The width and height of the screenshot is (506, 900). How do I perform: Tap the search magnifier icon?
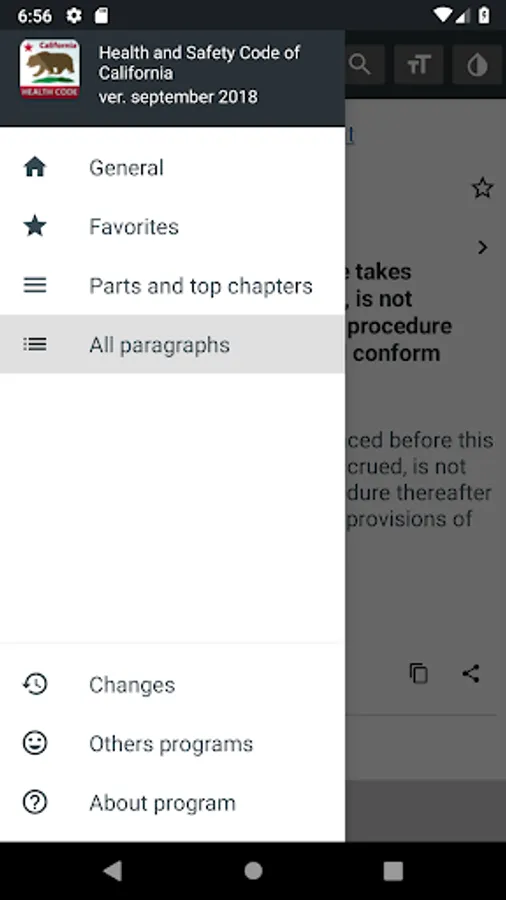(x=360, y=64)
